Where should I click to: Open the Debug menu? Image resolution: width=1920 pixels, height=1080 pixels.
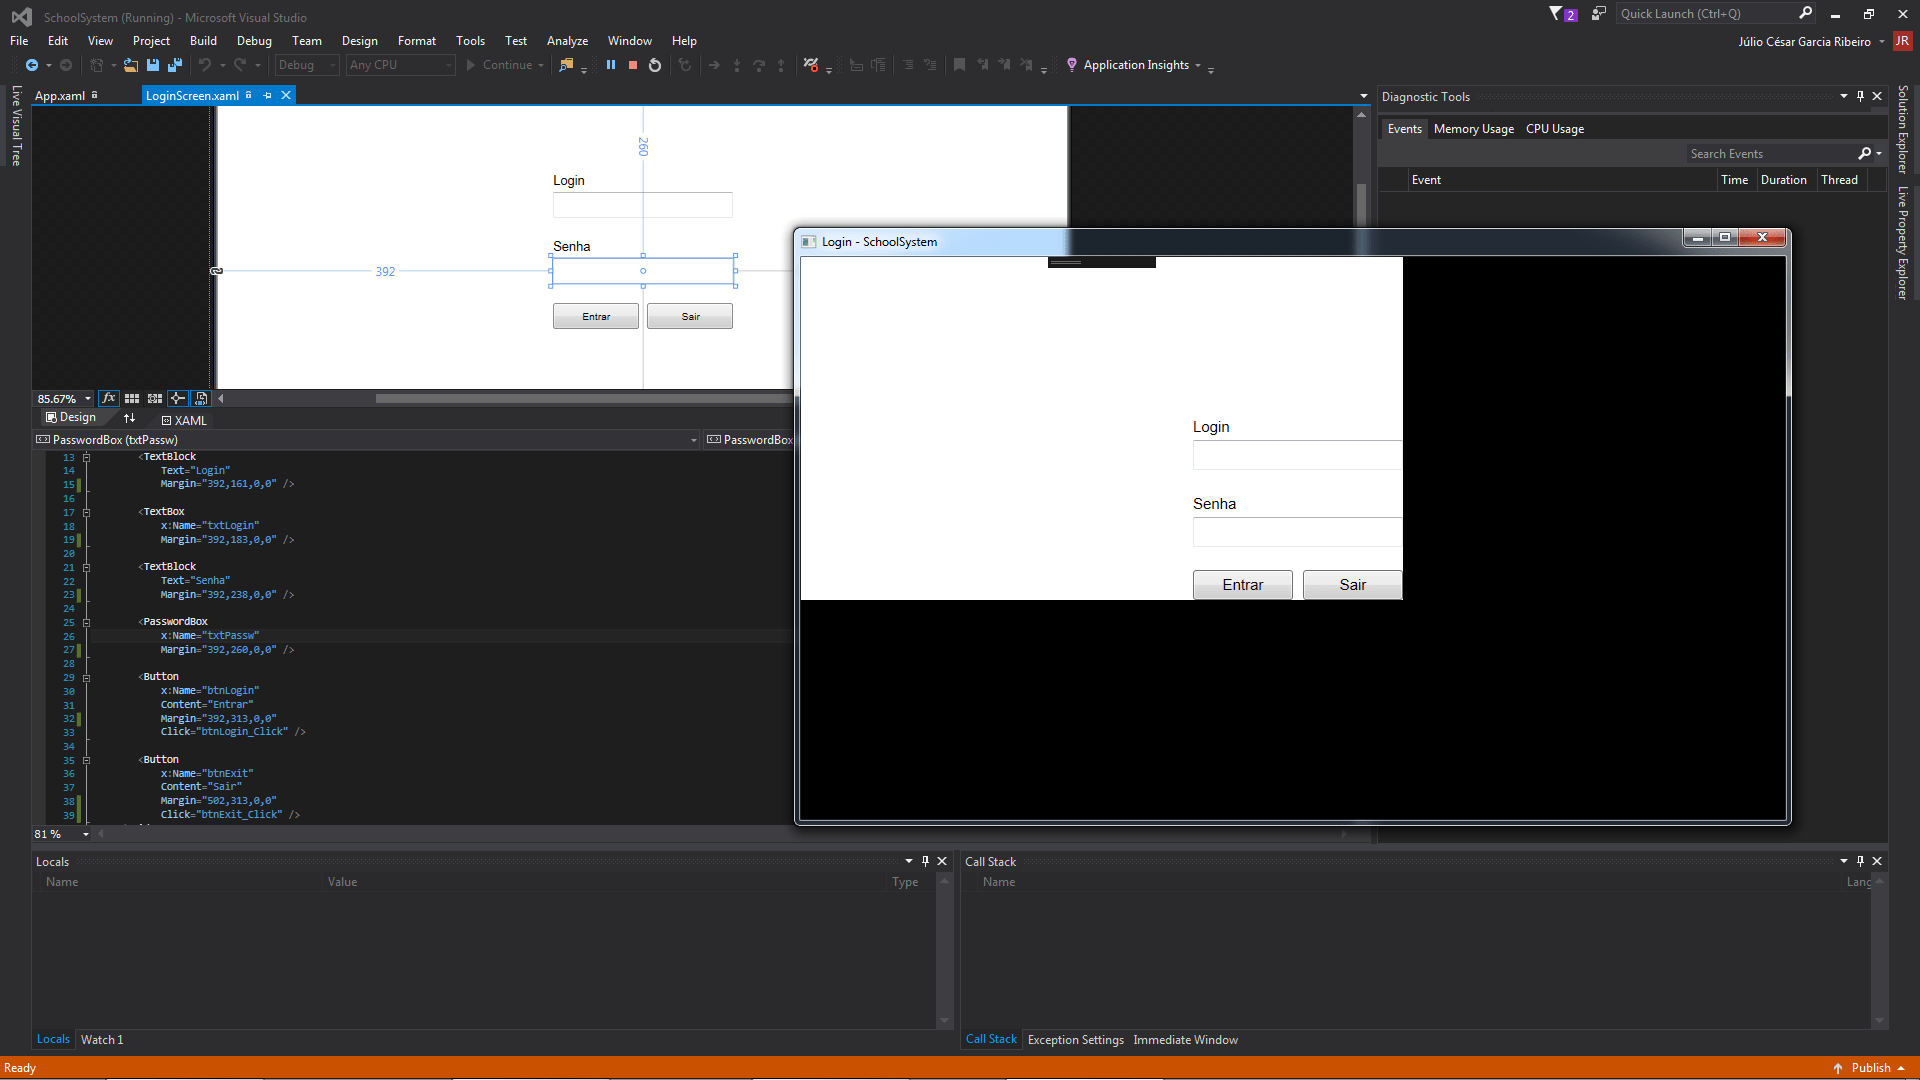pyautogui.click(x=254, y=41)
